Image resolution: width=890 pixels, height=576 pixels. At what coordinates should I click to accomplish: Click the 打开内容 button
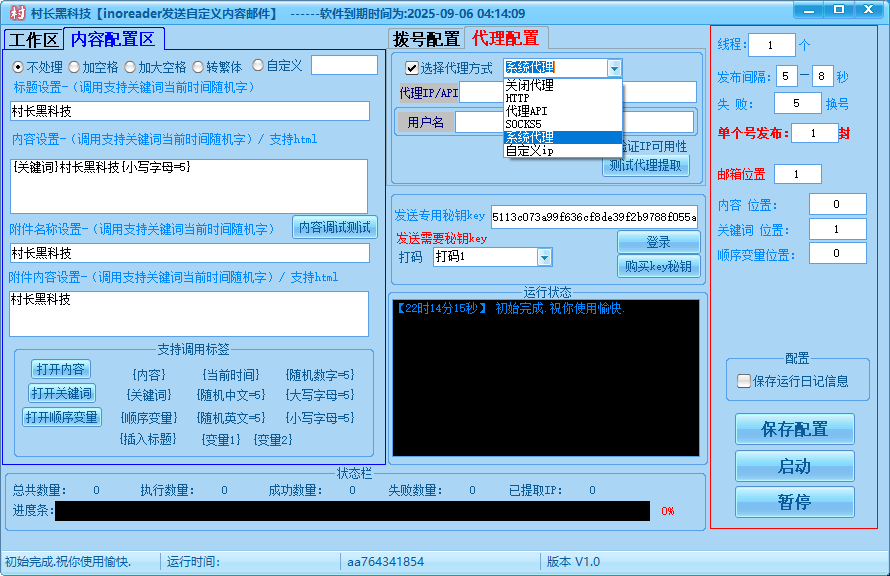tap(60, 368)
